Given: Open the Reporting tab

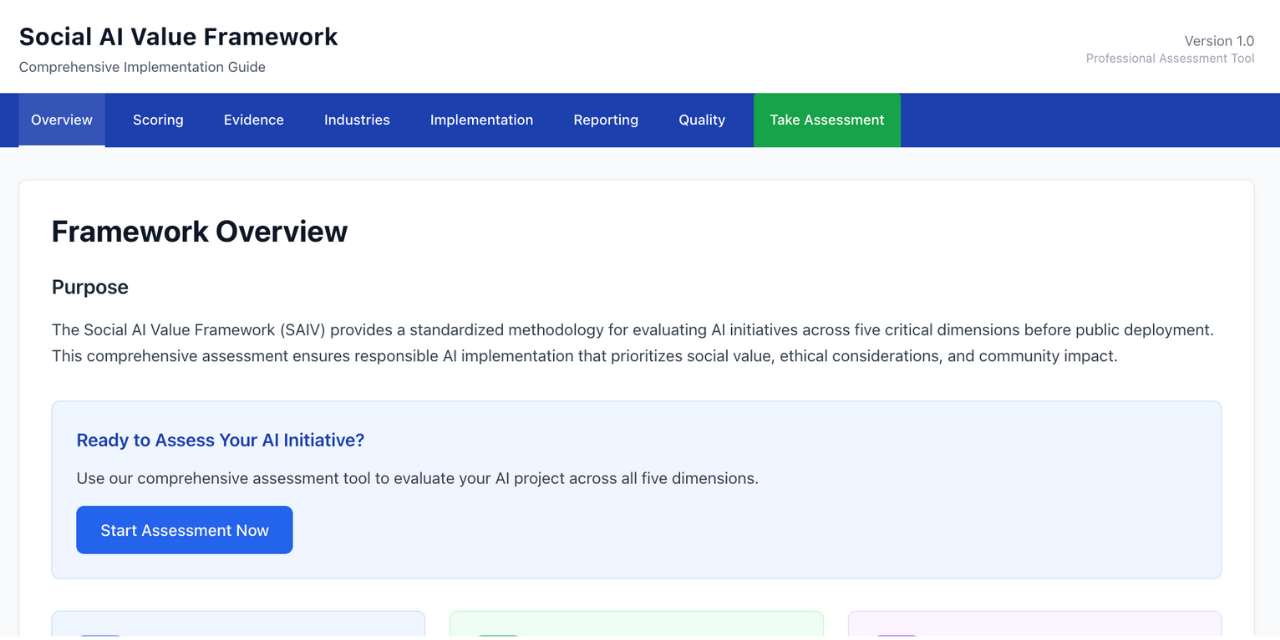Looking at the screenshot, I should (x=605, y=120).
